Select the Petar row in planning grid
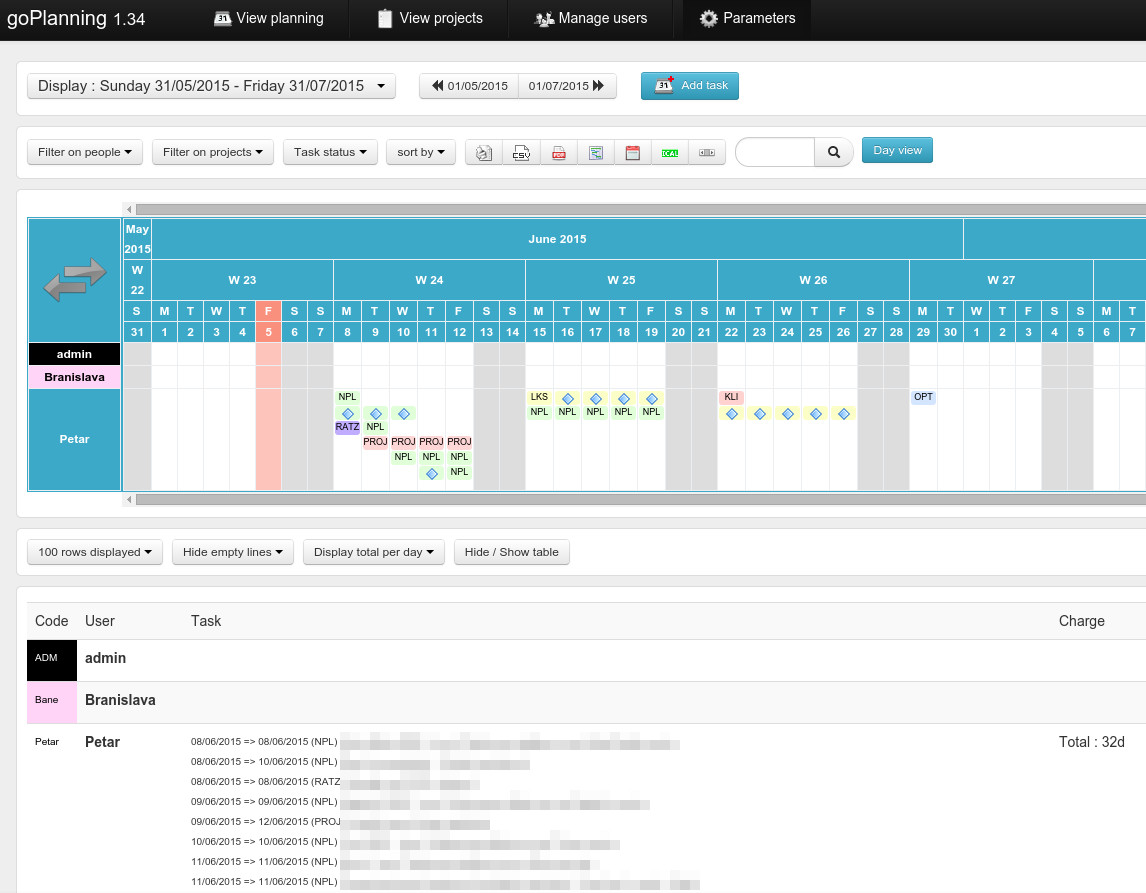Viewport: 1146px width, 893px height. click(x=75, y=439)
